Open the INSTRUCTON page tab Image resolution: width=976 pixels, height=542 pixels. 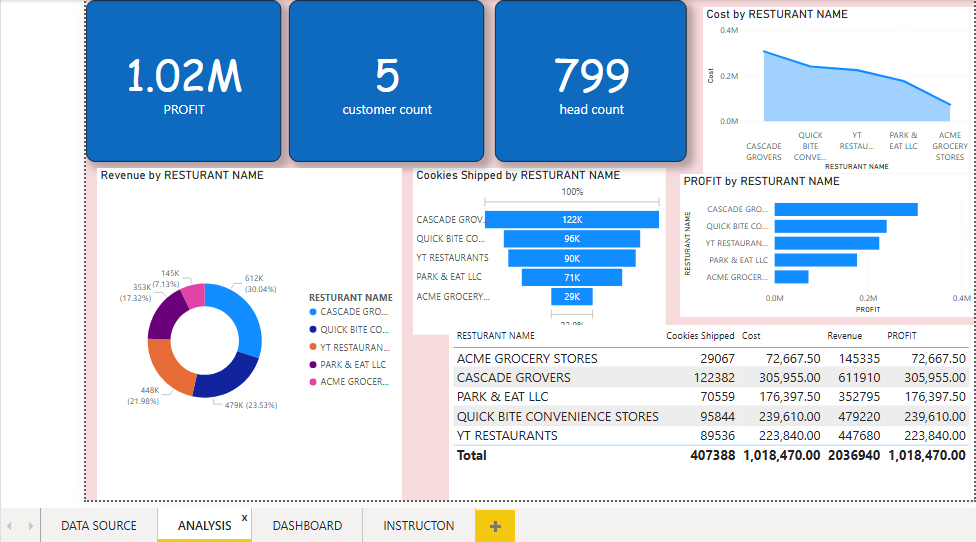(418, 525)
